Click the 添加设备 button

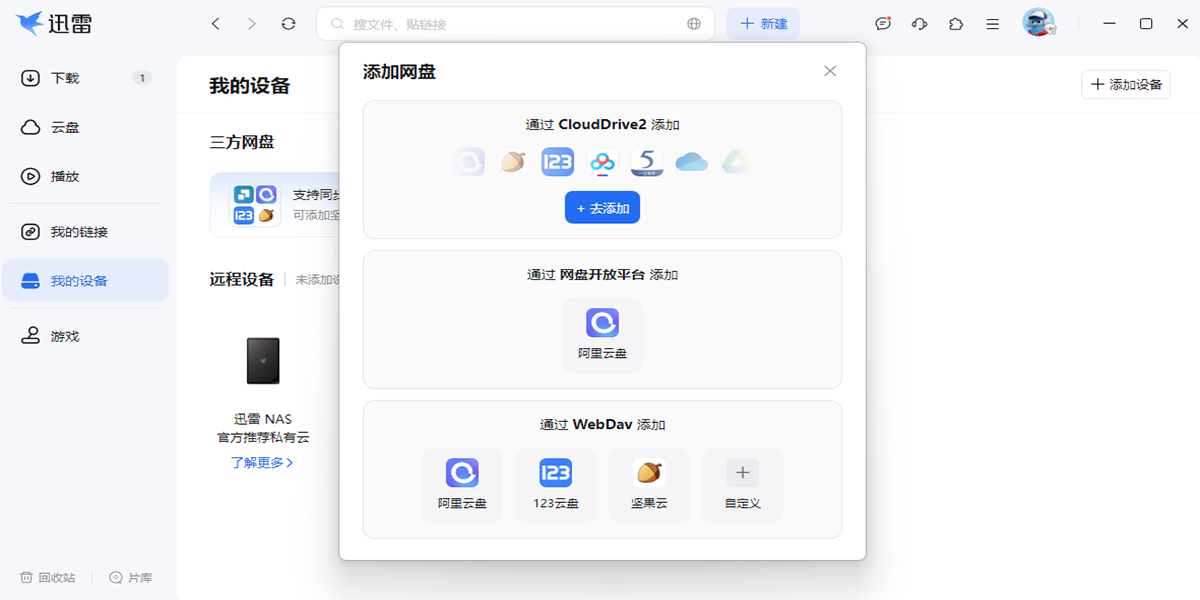(1126, 84)
